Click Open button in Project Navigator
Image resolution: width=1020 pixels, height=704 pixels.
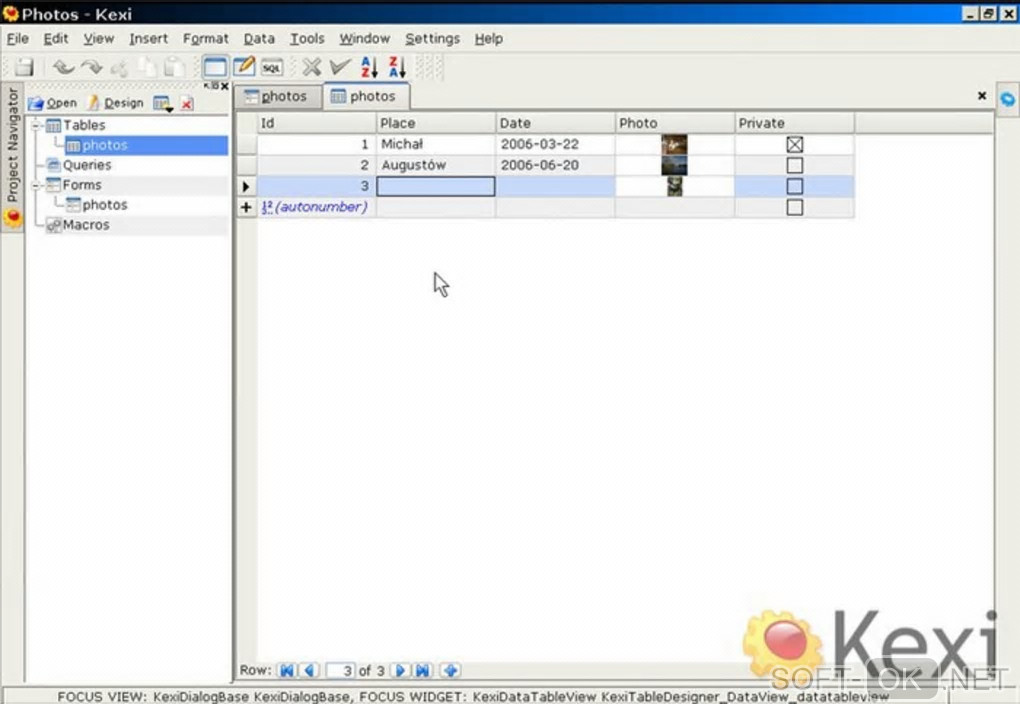[x=53, y=103]
